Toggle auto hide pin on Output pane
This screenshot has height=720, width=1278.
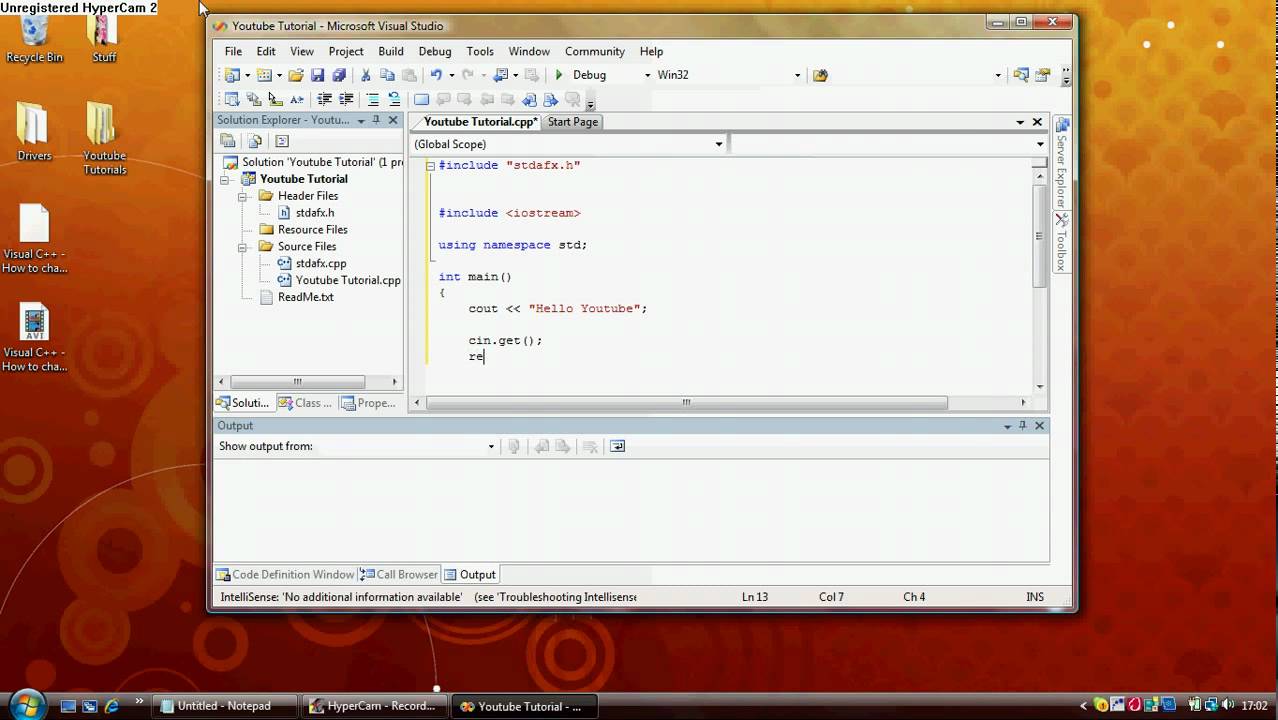[1023, 426]
